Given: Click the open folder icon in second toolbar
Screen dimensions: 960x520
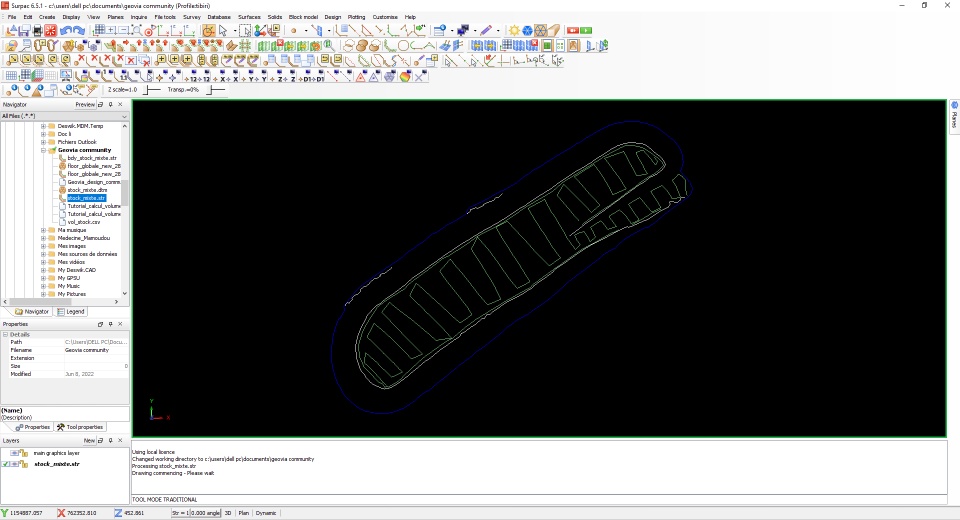Looking at the screenshot, I should pos(12,46).
